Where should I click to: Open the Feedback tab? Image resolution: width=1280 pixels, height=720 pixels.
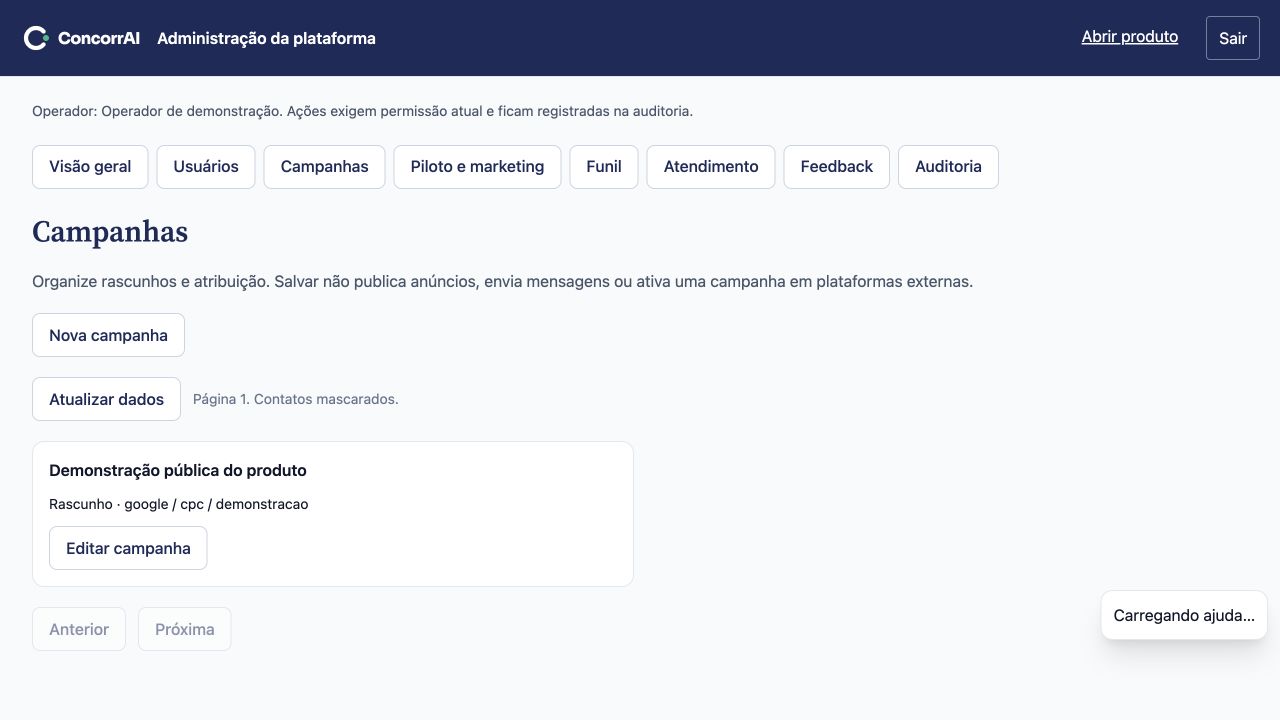pos(836,167)
